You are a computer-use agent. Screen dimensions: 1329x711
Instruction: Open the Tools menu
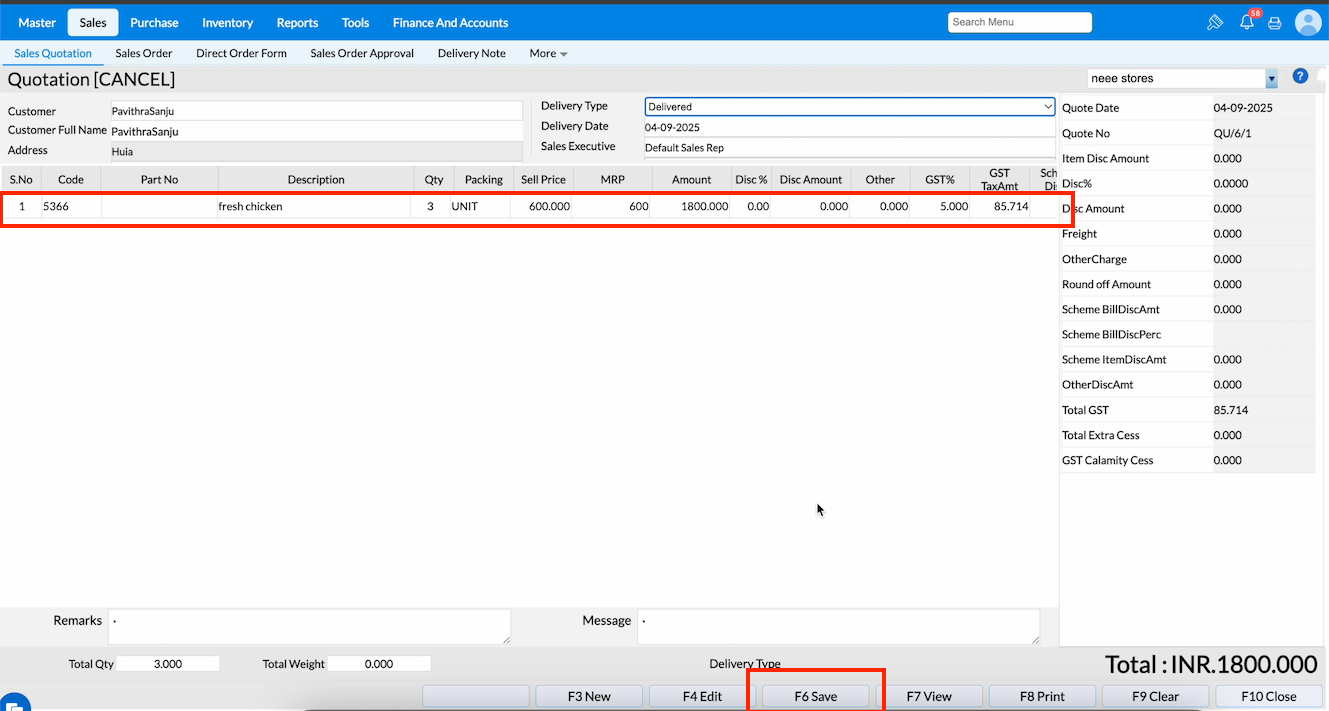click(355, 22)
